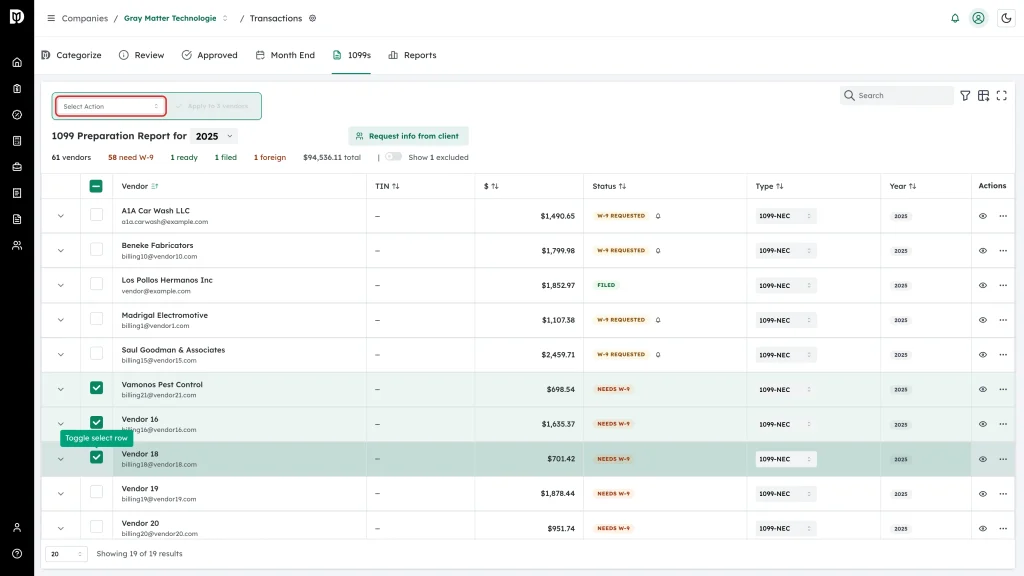
Task: Click the fullscreen expand icon
Action: click(1002, 95)
